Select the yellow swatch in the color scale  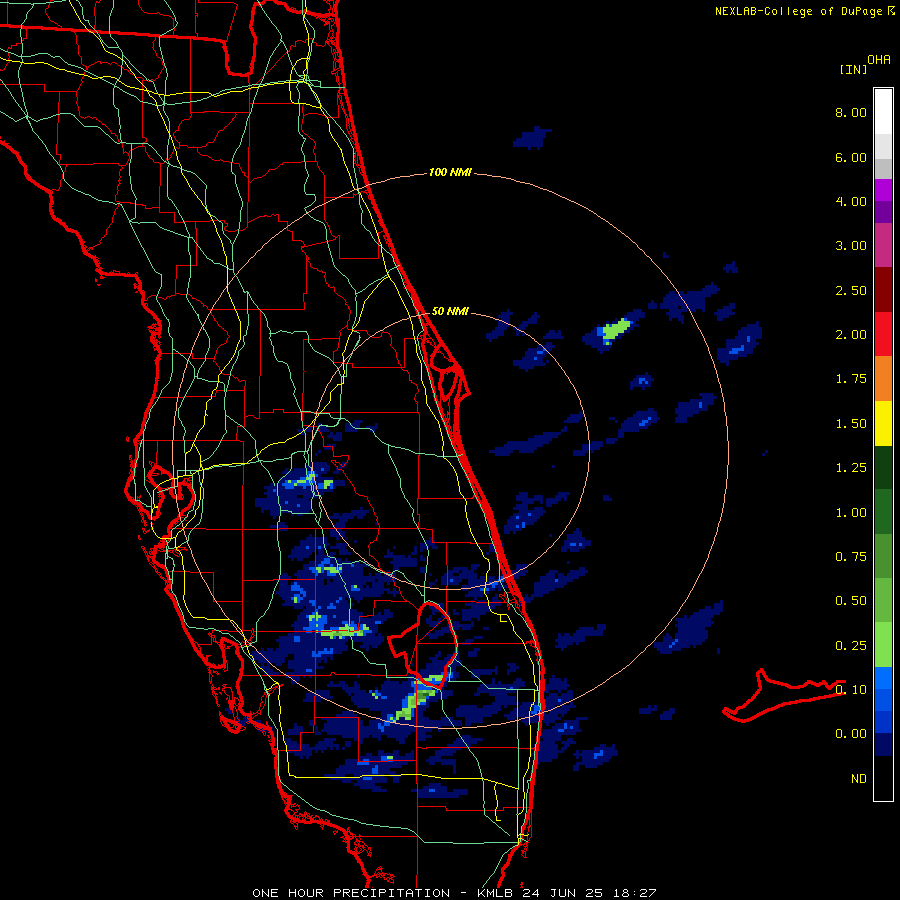tap(883, 423)
